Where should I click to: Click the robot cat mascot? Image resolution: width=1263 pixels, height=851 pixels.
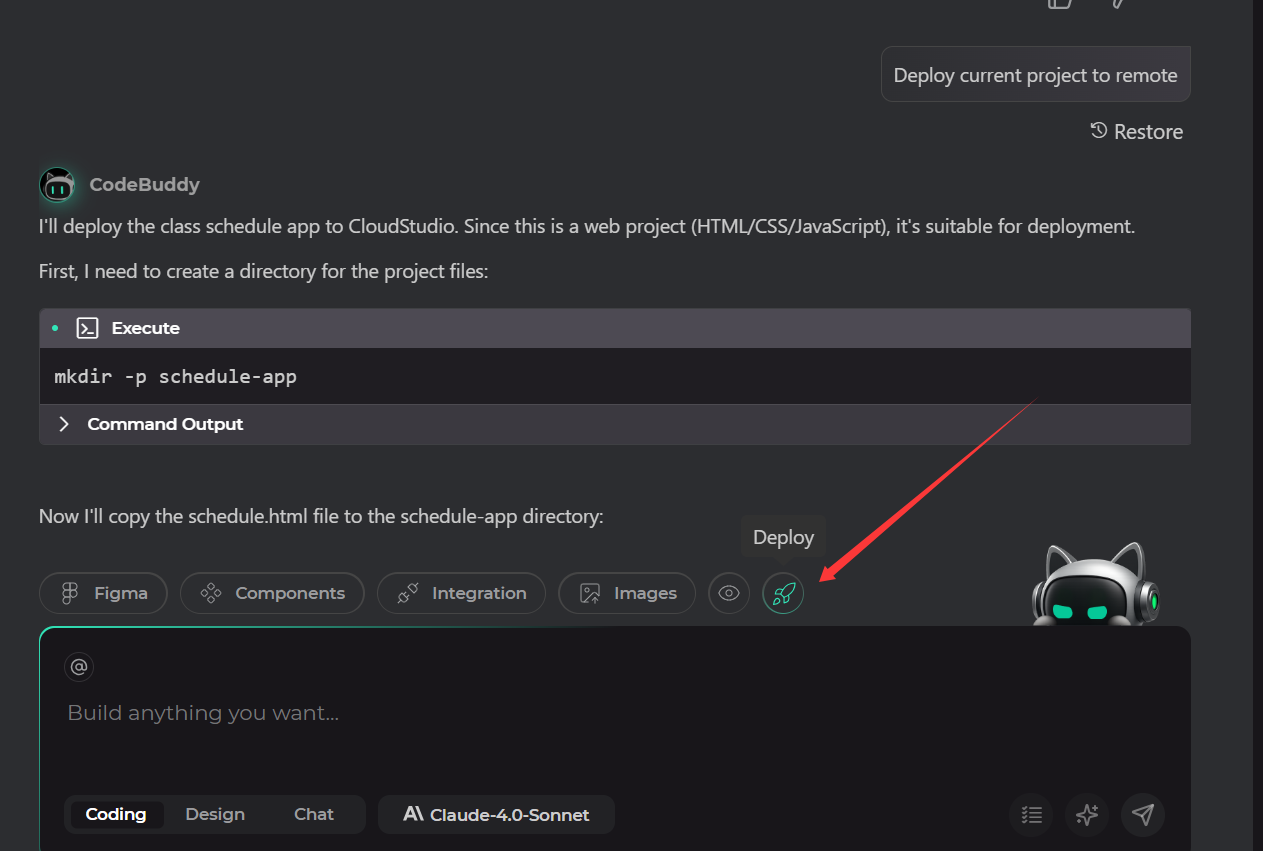coord(1096,588)
